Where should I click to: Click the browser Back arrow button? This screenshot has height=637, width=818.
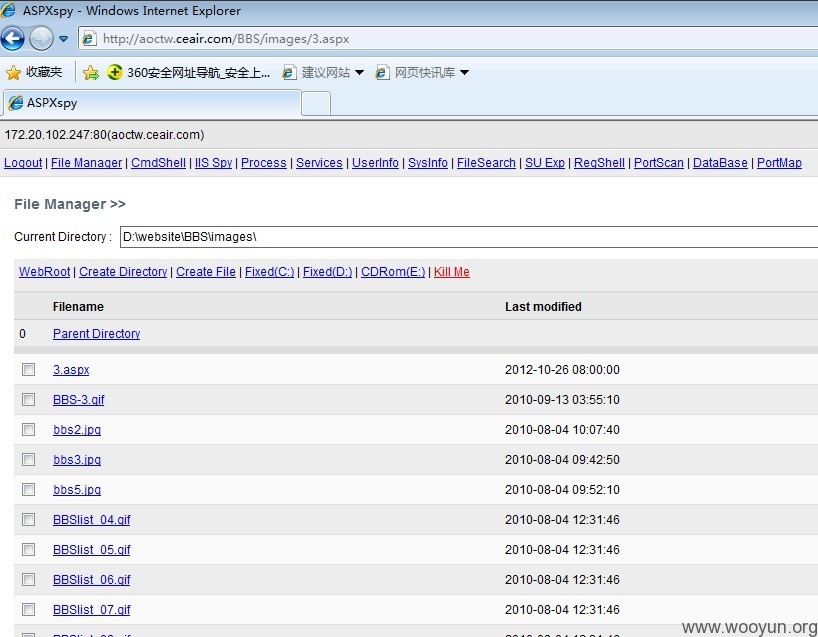(13, 39)
